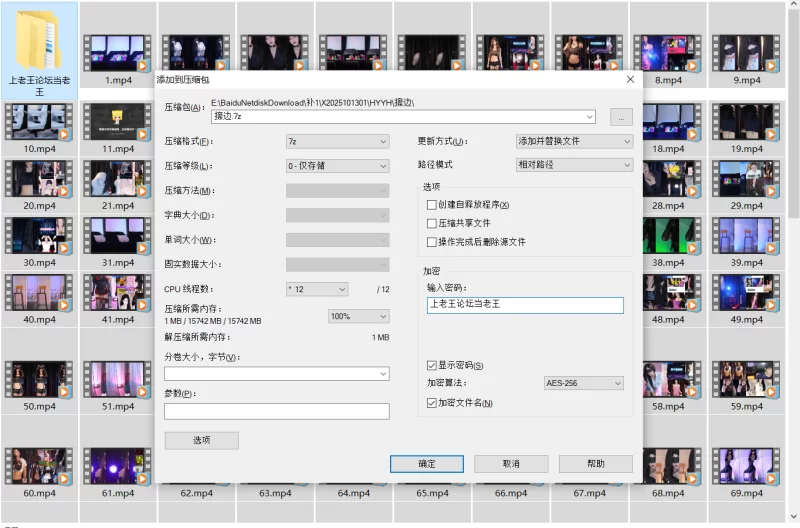Open the 上老王论坛当老王 folder icon

point(39,40)
